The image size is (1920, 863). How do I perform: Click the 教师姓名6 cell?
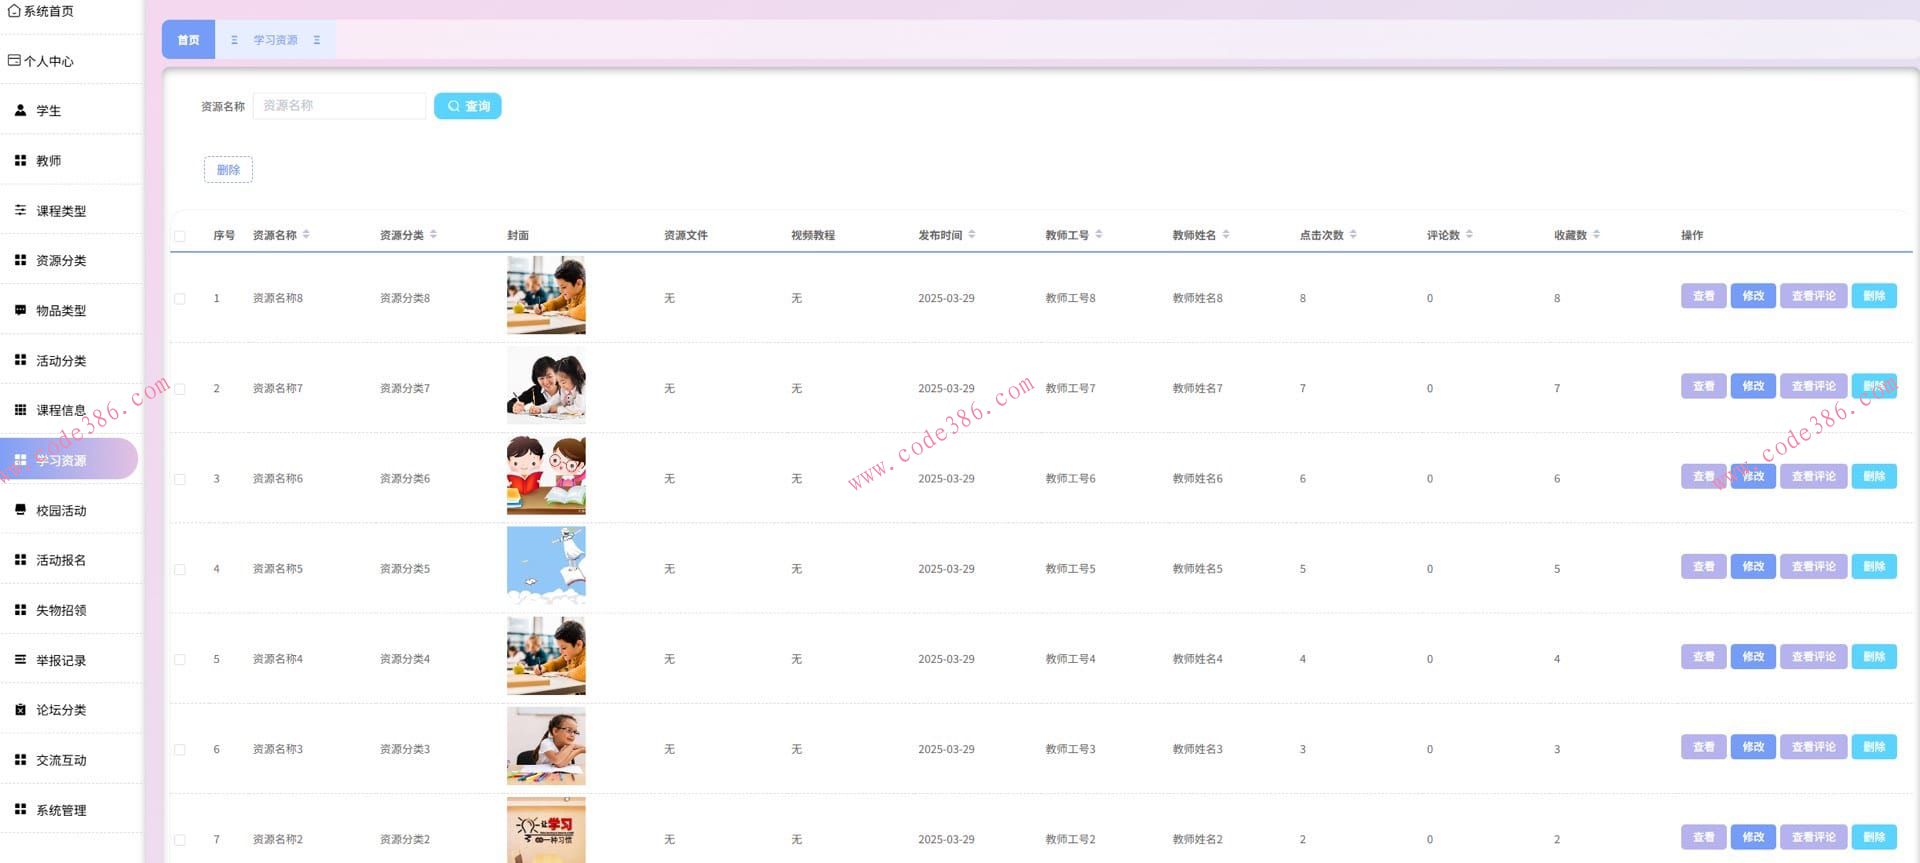(x=1198, y=479)
